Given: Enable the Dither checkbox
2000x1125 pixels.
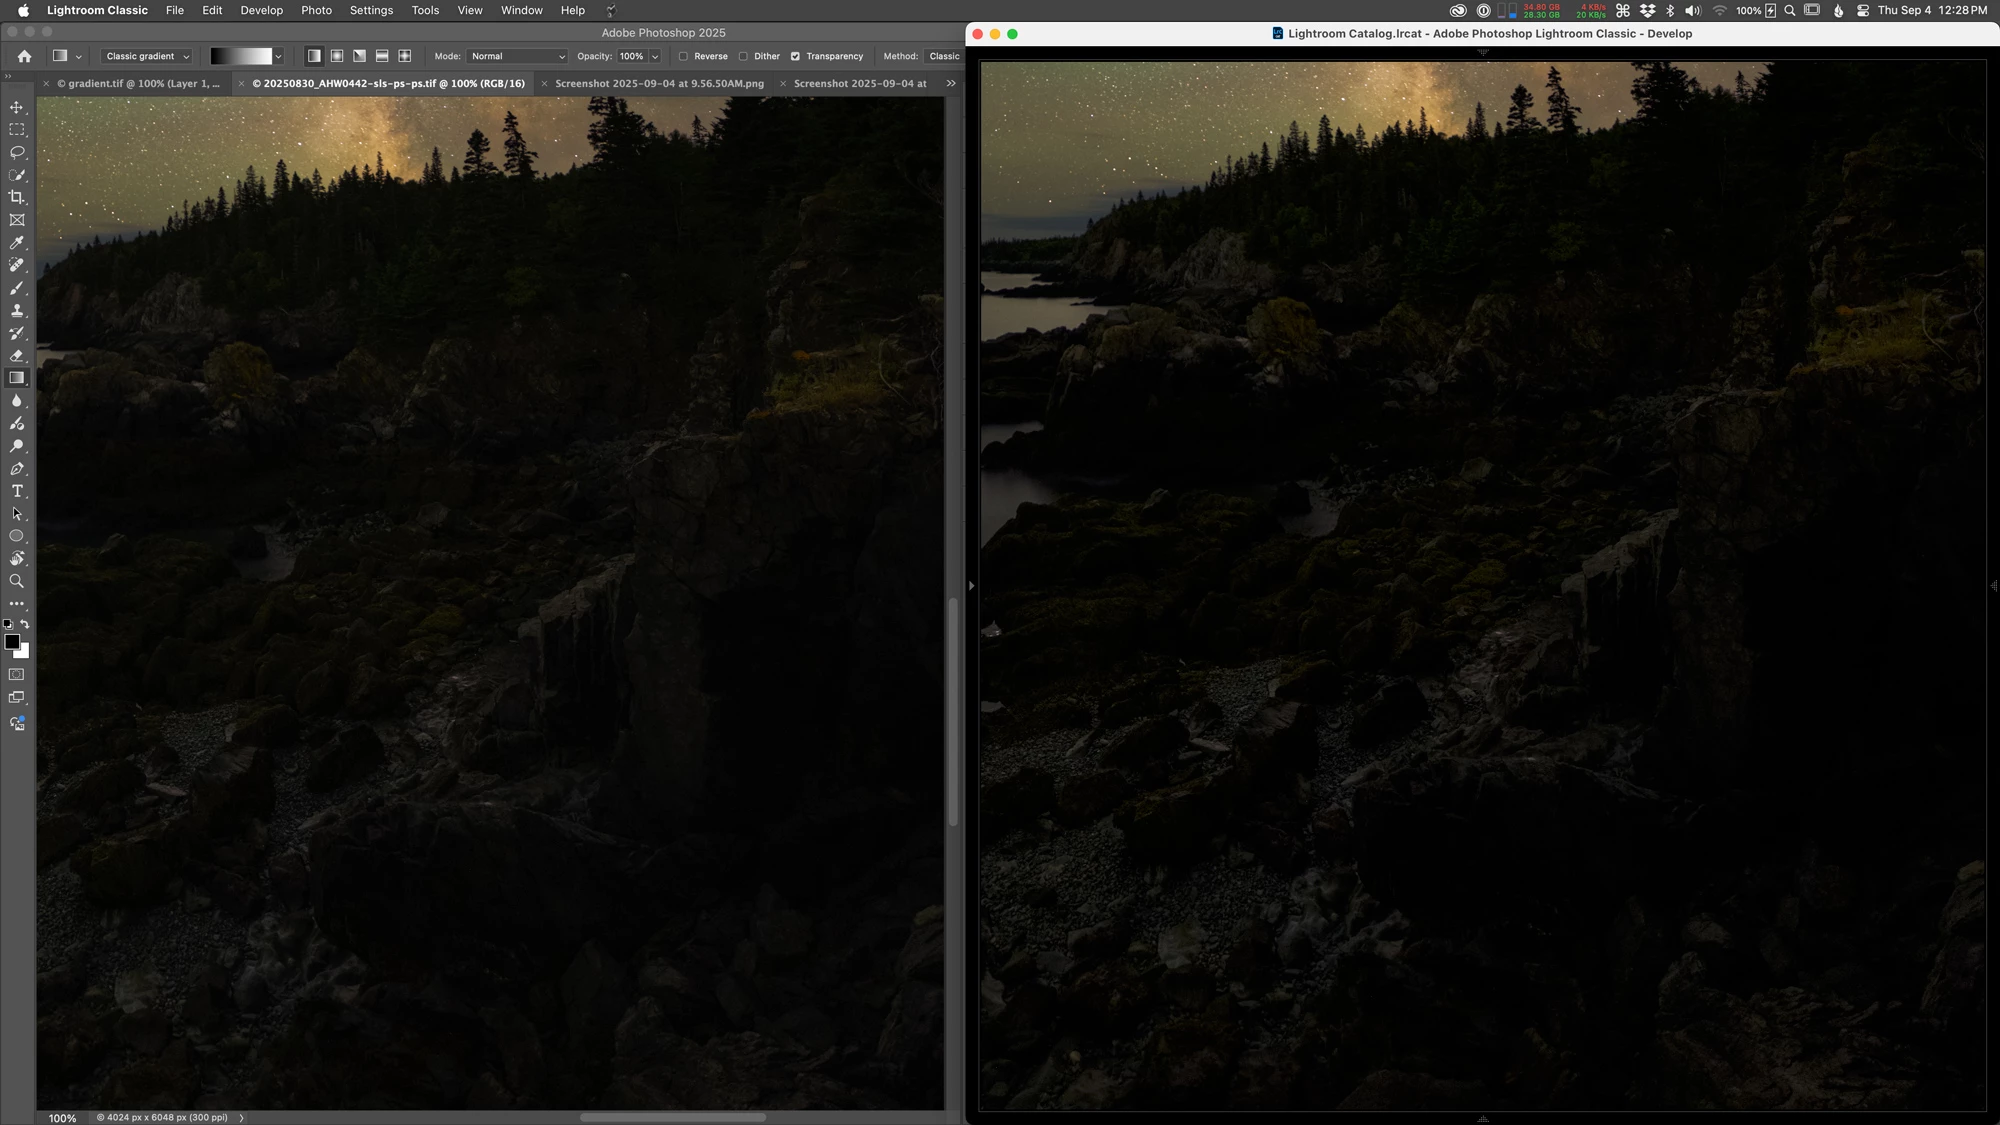Looking at the screenshot, I should tap(743, 56).
